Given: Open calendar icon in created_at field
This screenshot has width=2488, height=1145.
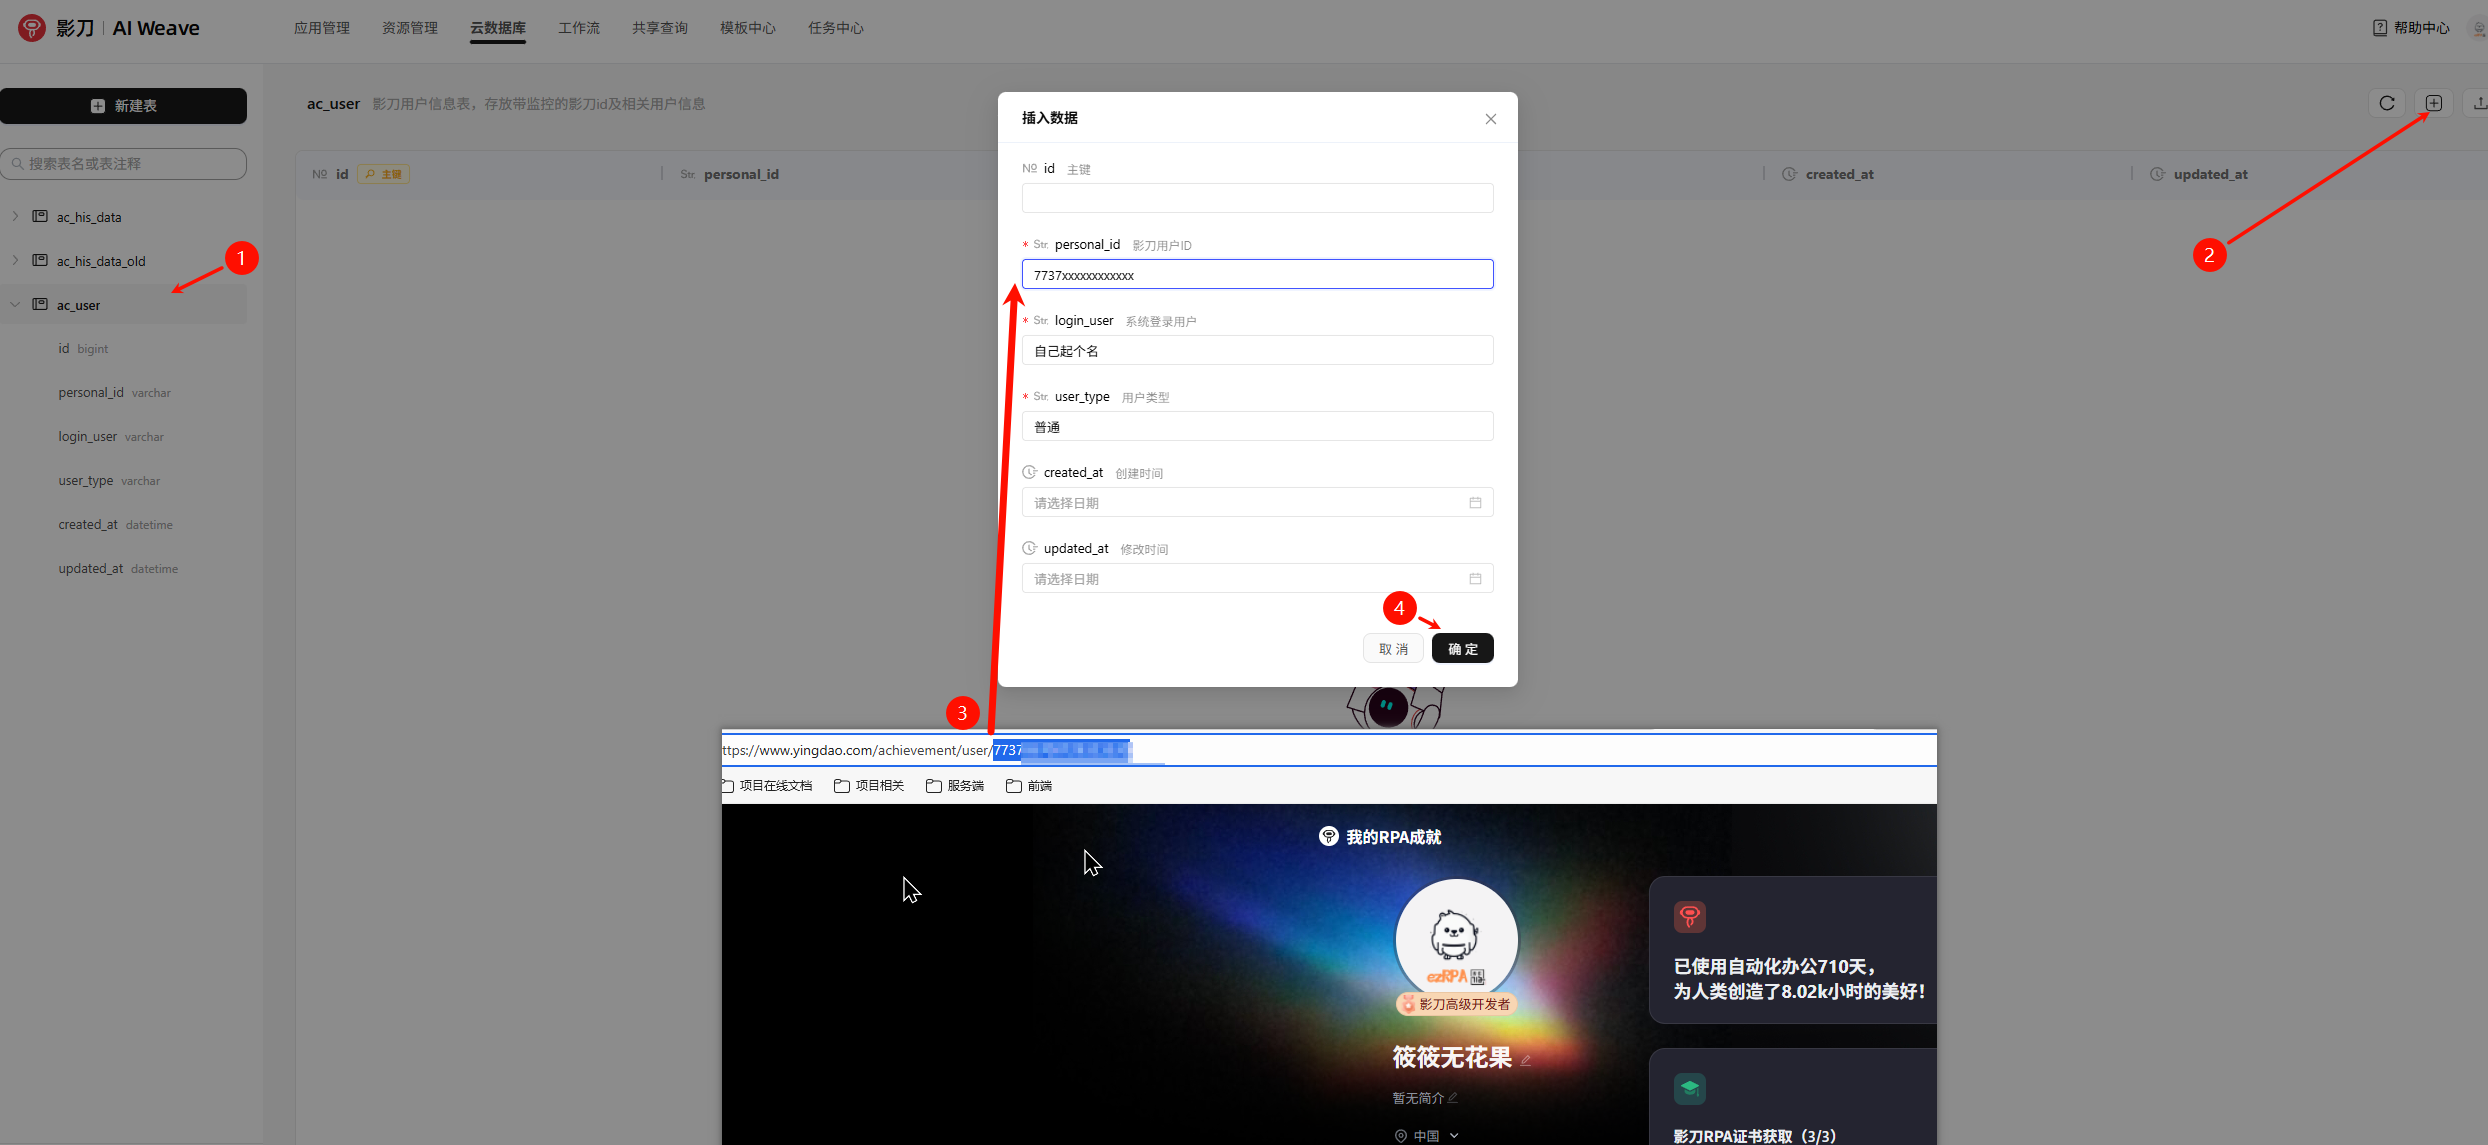Looking at the screenshot, I should pyautogui.click(x=1475, y=502).
